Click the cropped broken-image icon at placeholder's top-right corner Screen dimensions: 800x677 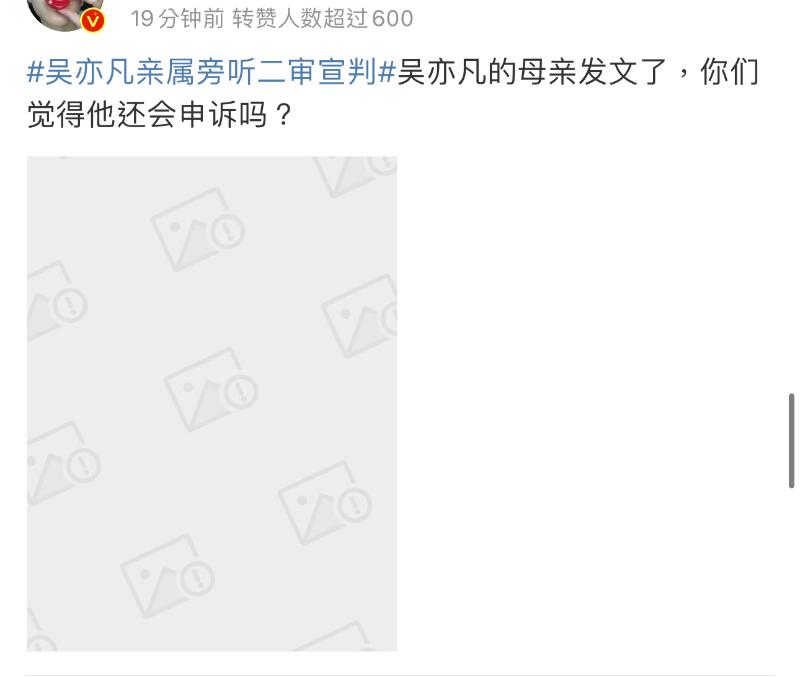tap(355, 176)
